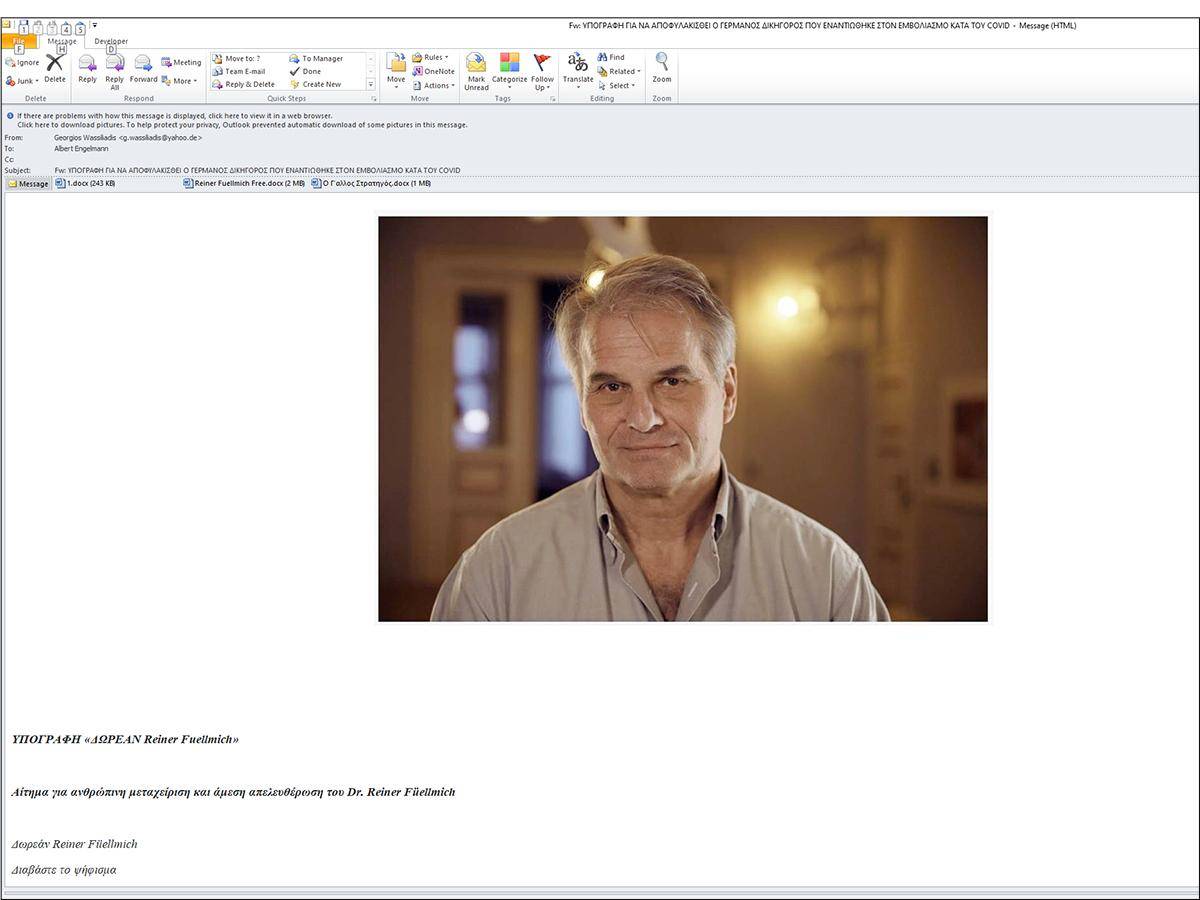The height and width of the screenshot is (900, 1200).
Task: Open the 1.docx attachment
Action: coord(86,184)
